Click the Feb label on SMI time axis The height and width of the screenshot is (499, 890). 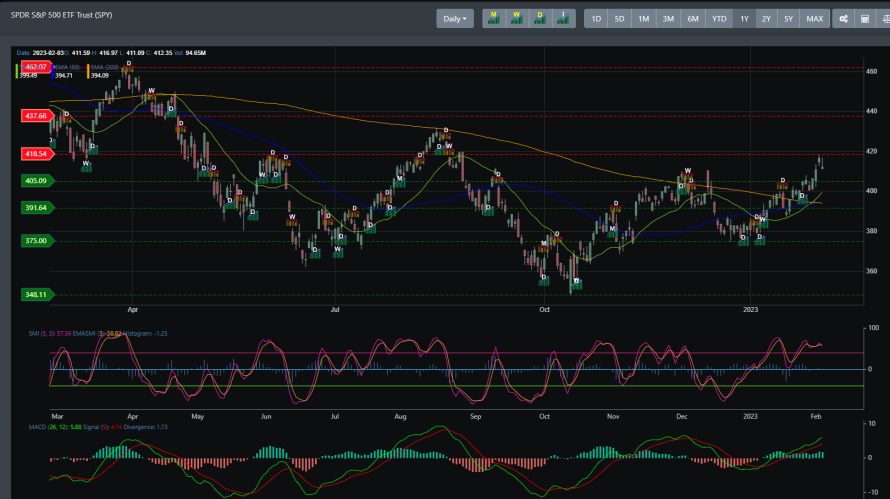click(x=816, y=417)
